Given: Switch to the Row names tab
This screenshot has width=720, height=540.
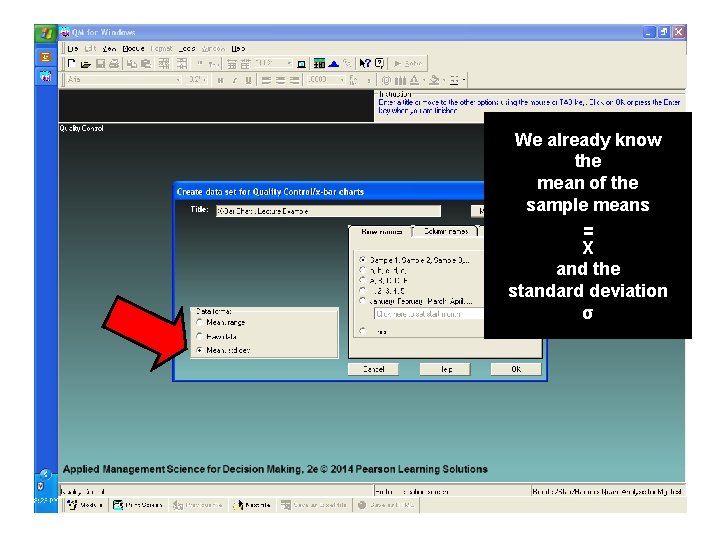Looking at the screenshot, I should 381,231.
